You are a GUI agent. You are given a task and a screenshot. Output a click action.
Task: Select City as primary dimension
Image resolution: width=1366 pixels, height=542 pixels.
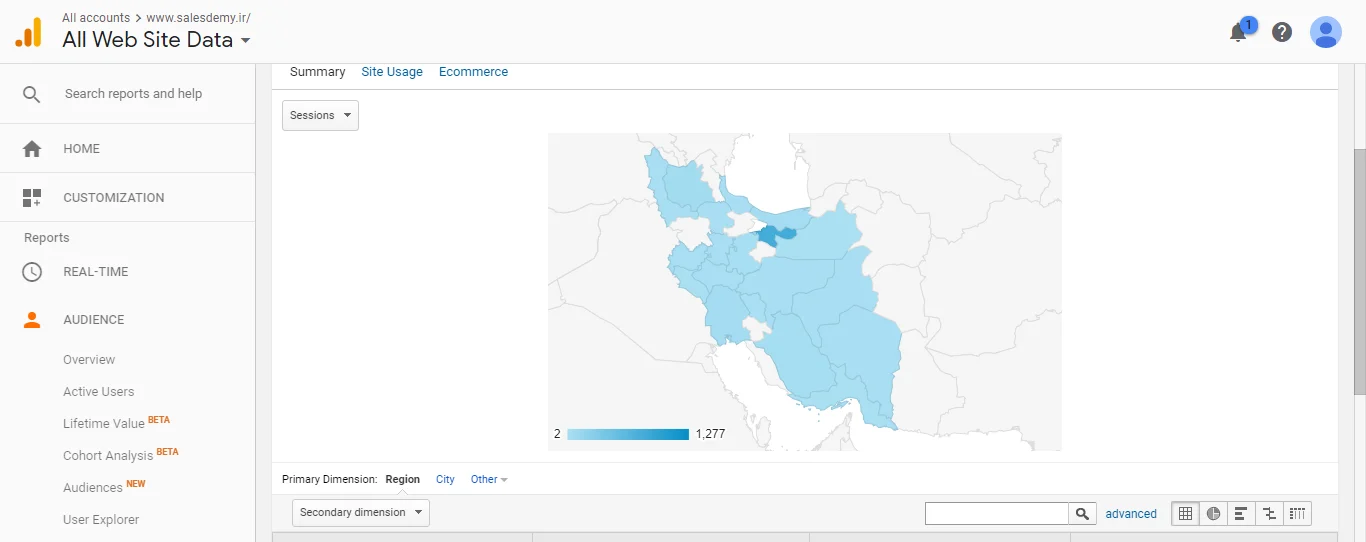click(445, 480)
